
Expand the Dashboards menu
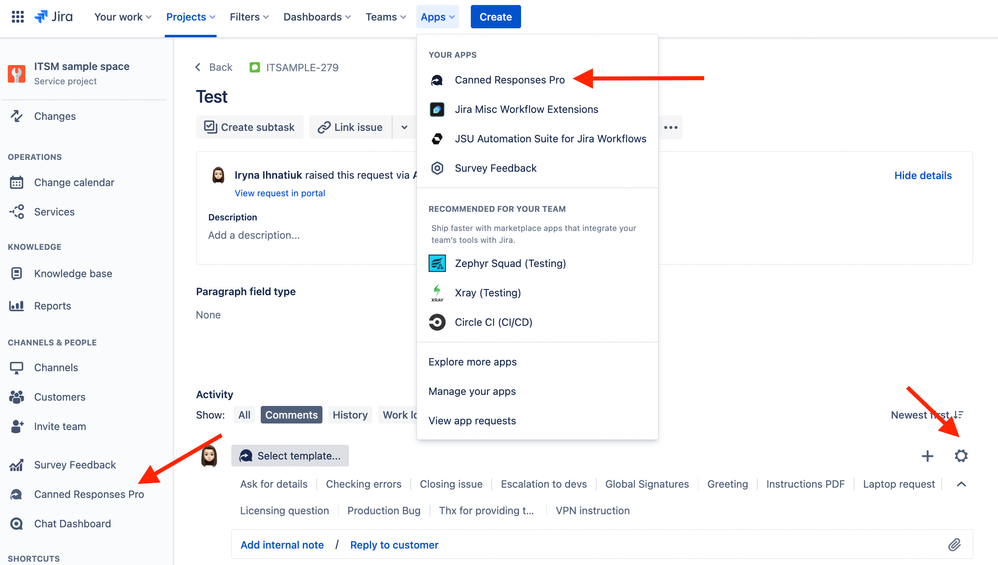(x=317, y=17)
